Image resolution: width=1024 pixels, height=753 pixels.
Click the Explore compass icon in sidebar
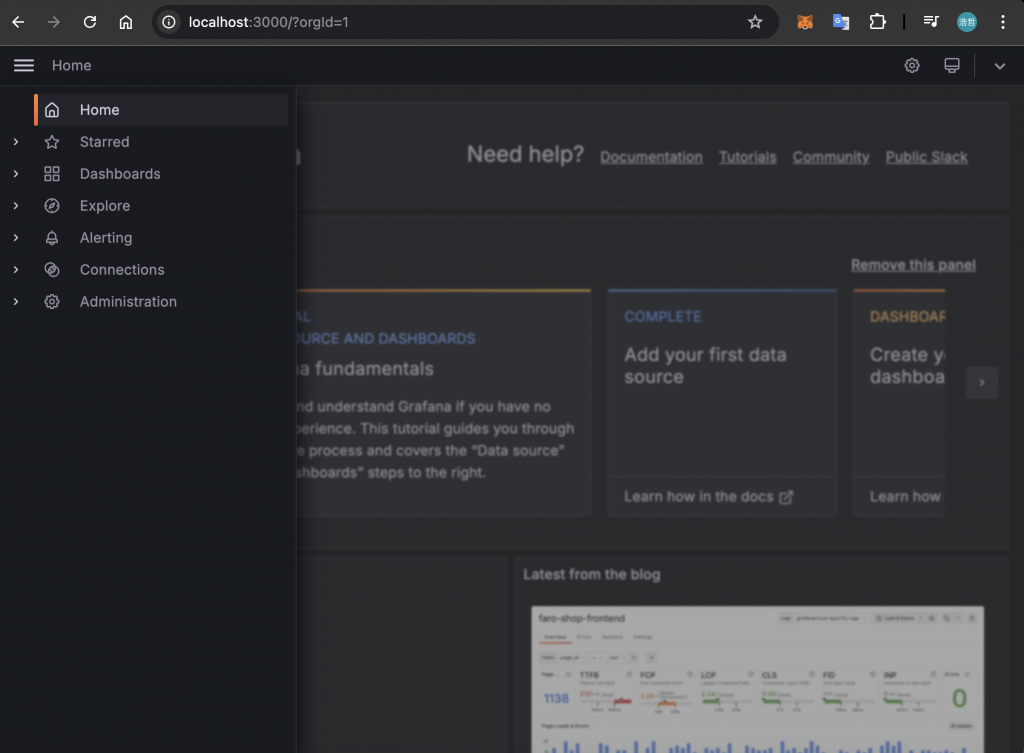tap(52, 206)
